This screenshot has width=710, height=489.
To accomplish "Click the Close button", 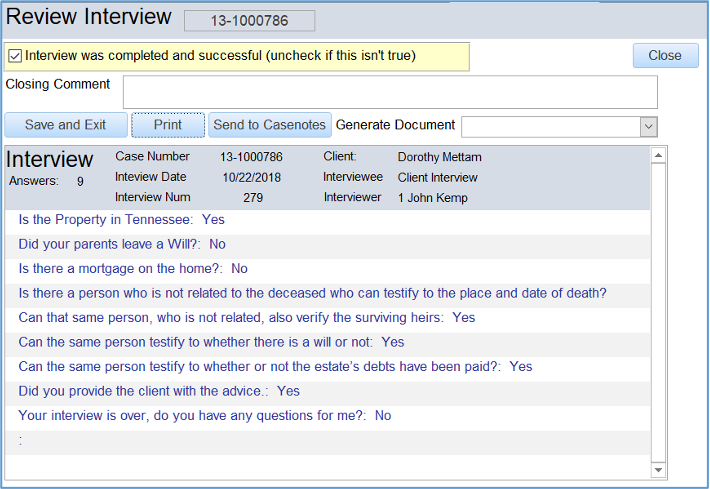I will tap(665, 56).
